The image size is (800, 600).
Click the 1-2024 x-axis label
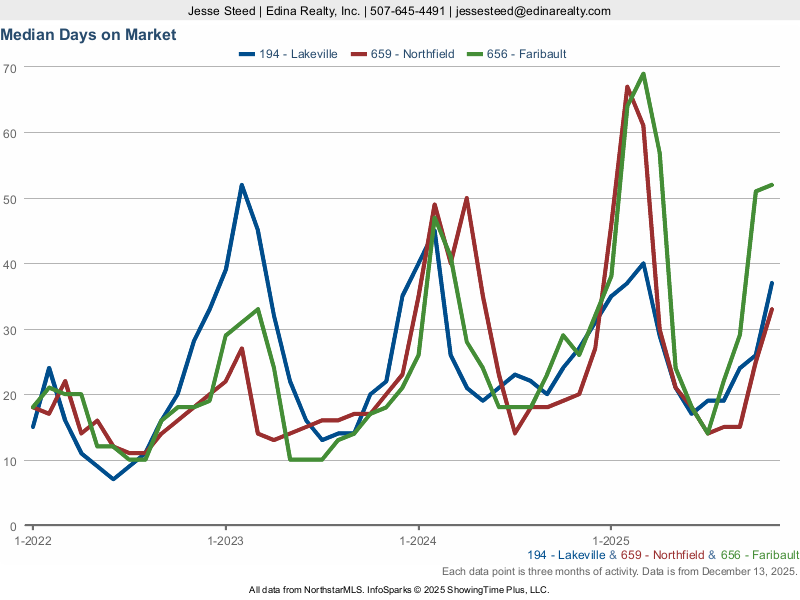(418, 541)
